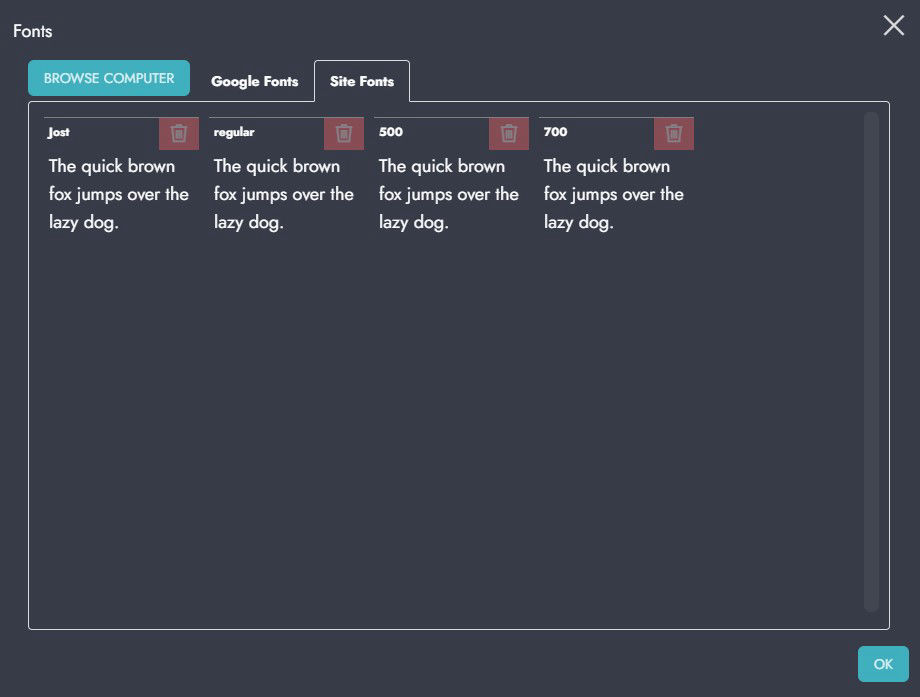Image resolution: width=920 pixels, height=697 pixels.
Task: Click the regular variant label
Action: coord(234,132)
